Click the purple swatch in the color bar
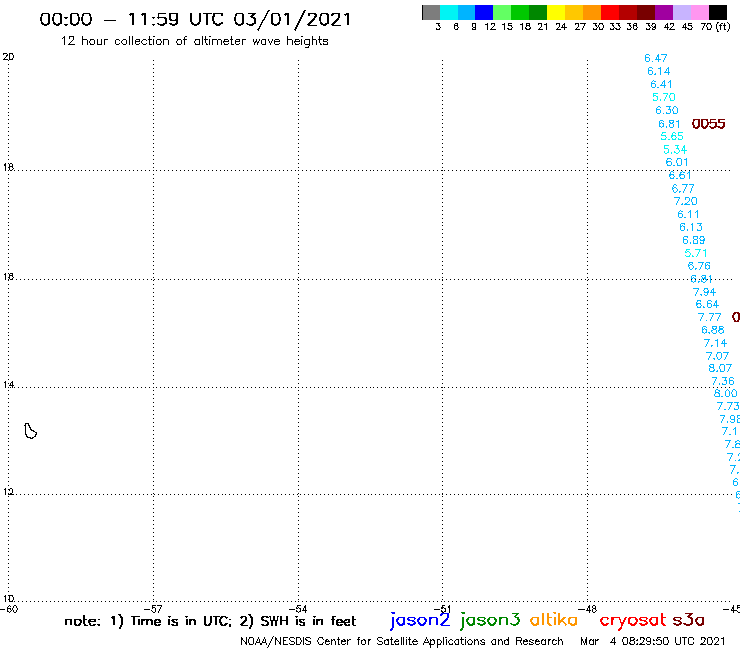 pos(664,12)
